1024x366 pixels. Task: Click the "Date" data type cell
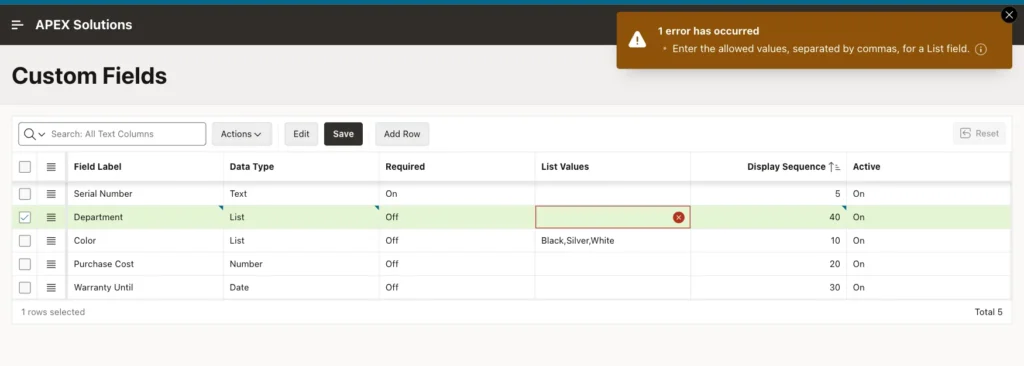pos(301,288)
